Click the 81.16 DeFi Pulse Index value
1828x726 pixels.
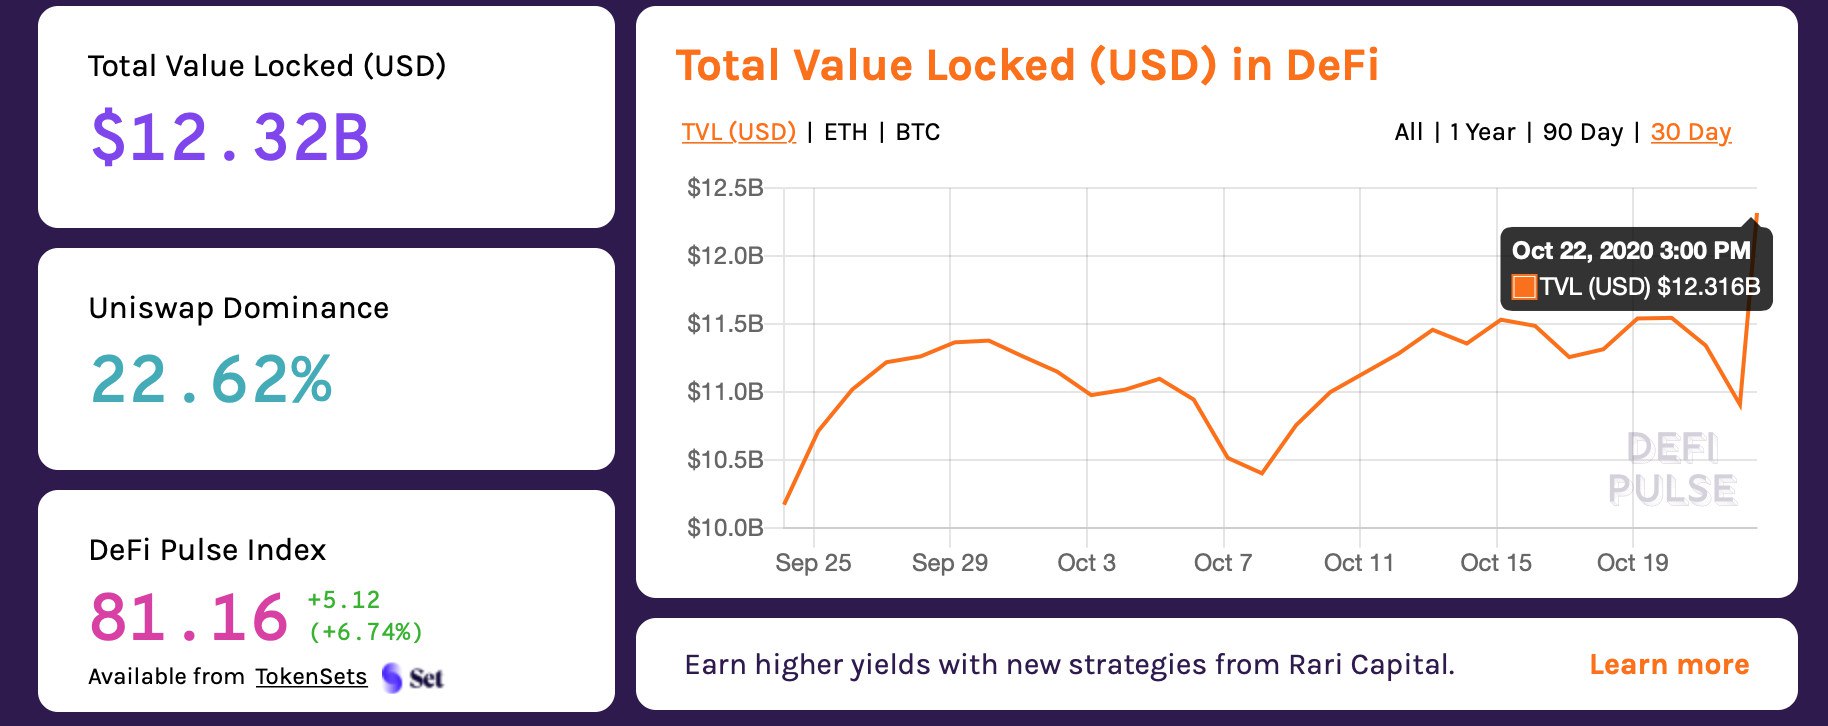(x=189, y=617)
